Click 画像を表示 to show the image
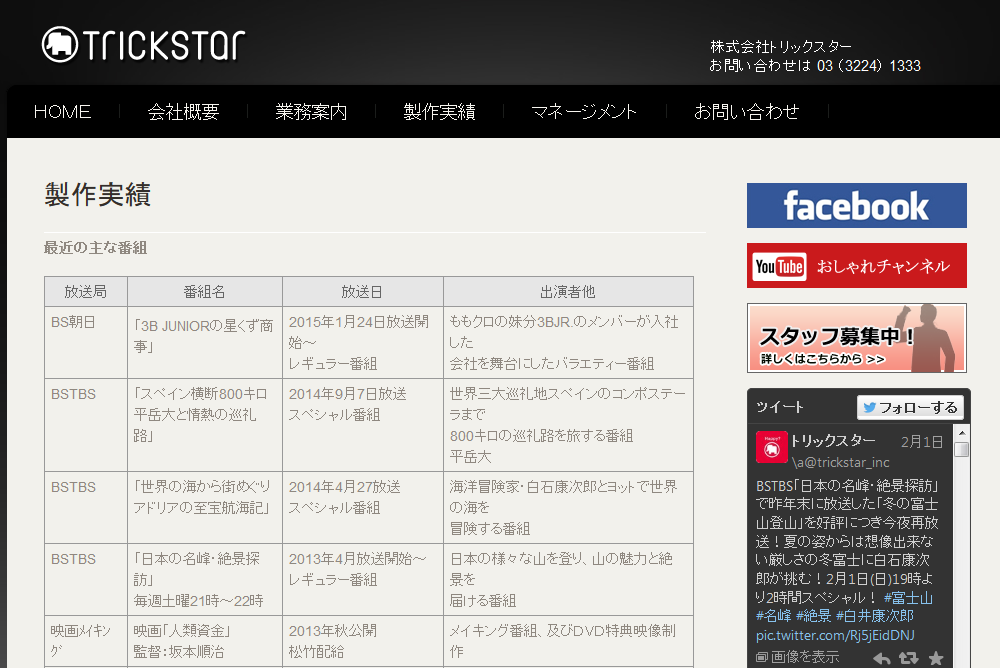Screen dimensions: 1000x668 point(797,657)
